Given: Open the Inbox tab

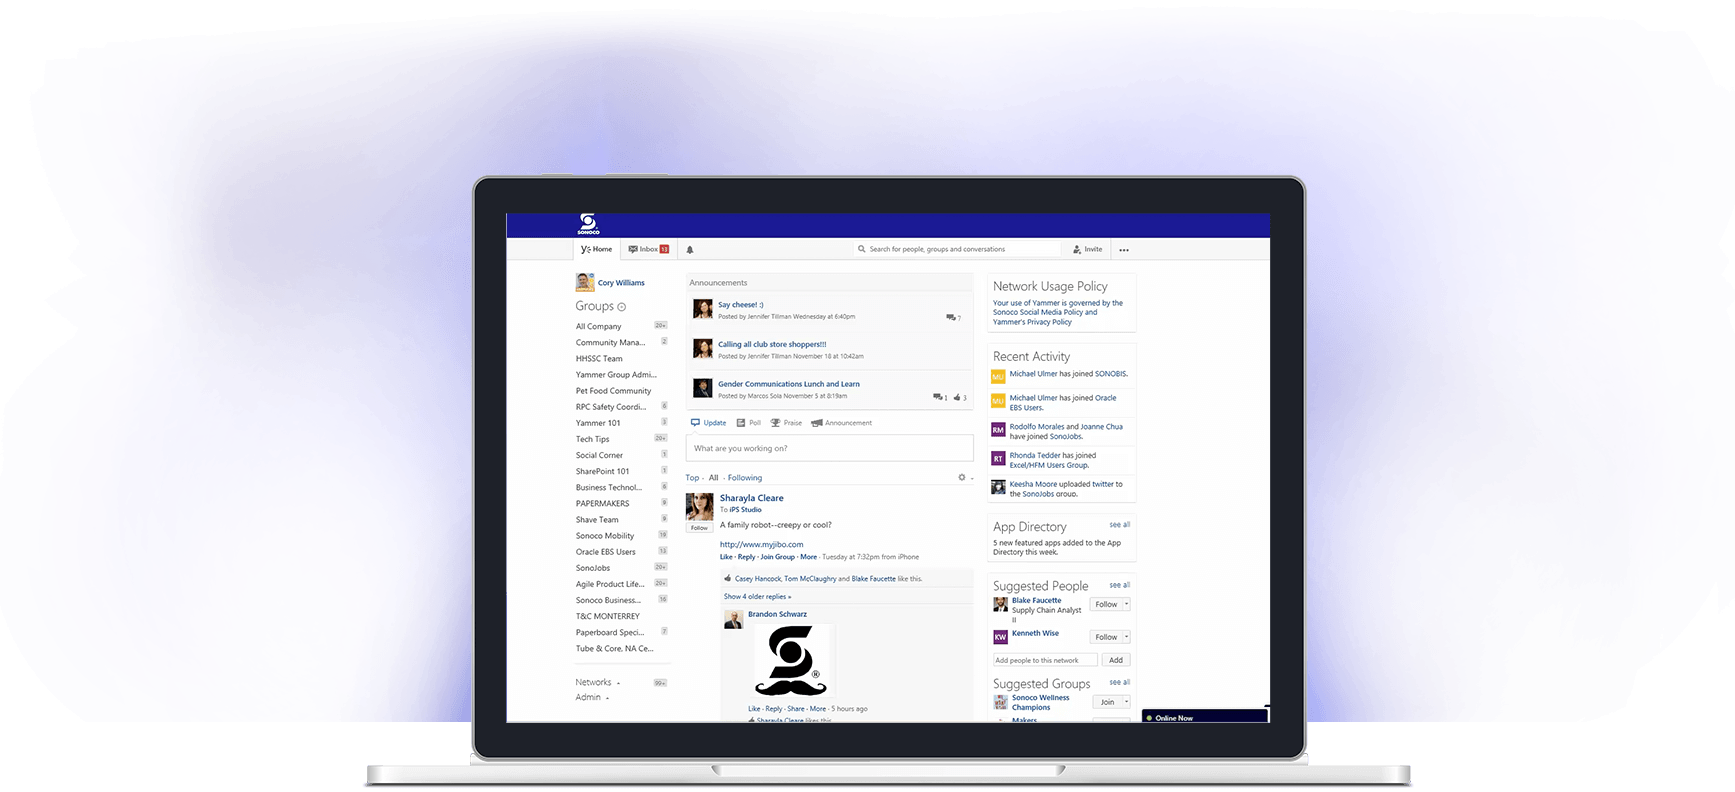Looking at the screenshot, I should (x=648, y=249).
